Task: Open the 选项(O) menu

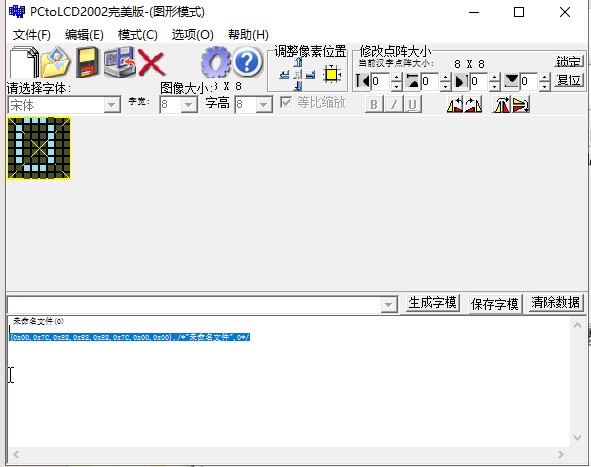Action: point(193,35)
